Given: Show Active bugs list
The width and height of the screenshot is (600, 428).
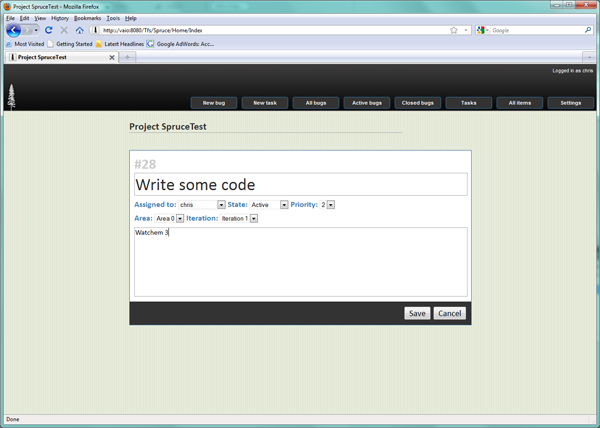Looking at the screenshot, I should pos(367,103).
